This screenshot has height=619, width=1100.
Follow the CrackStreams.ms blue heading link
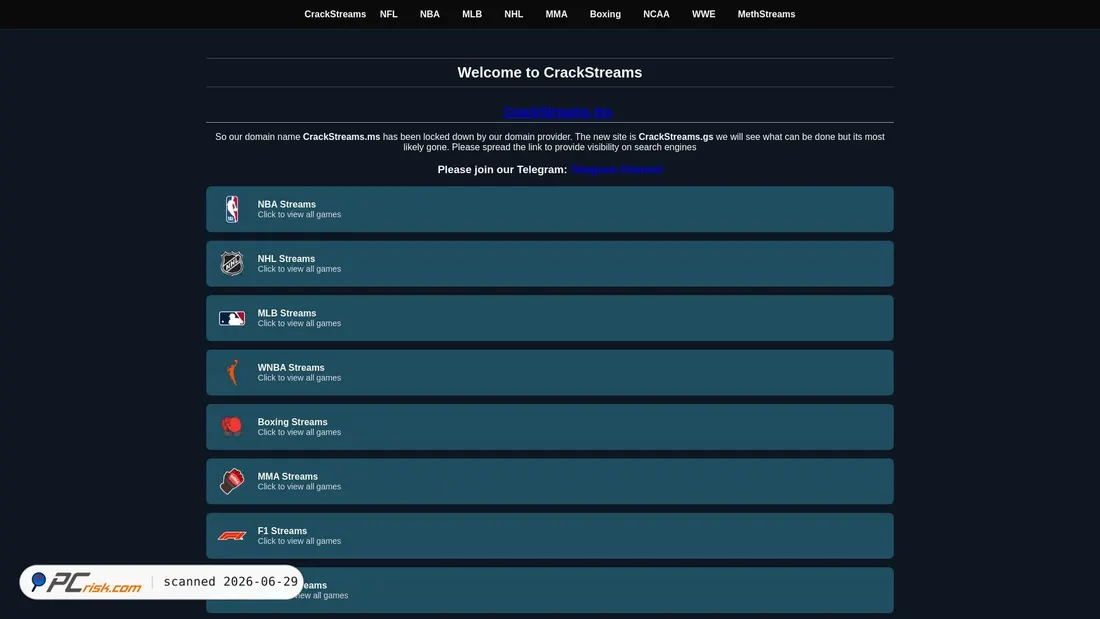coord(558,112)
